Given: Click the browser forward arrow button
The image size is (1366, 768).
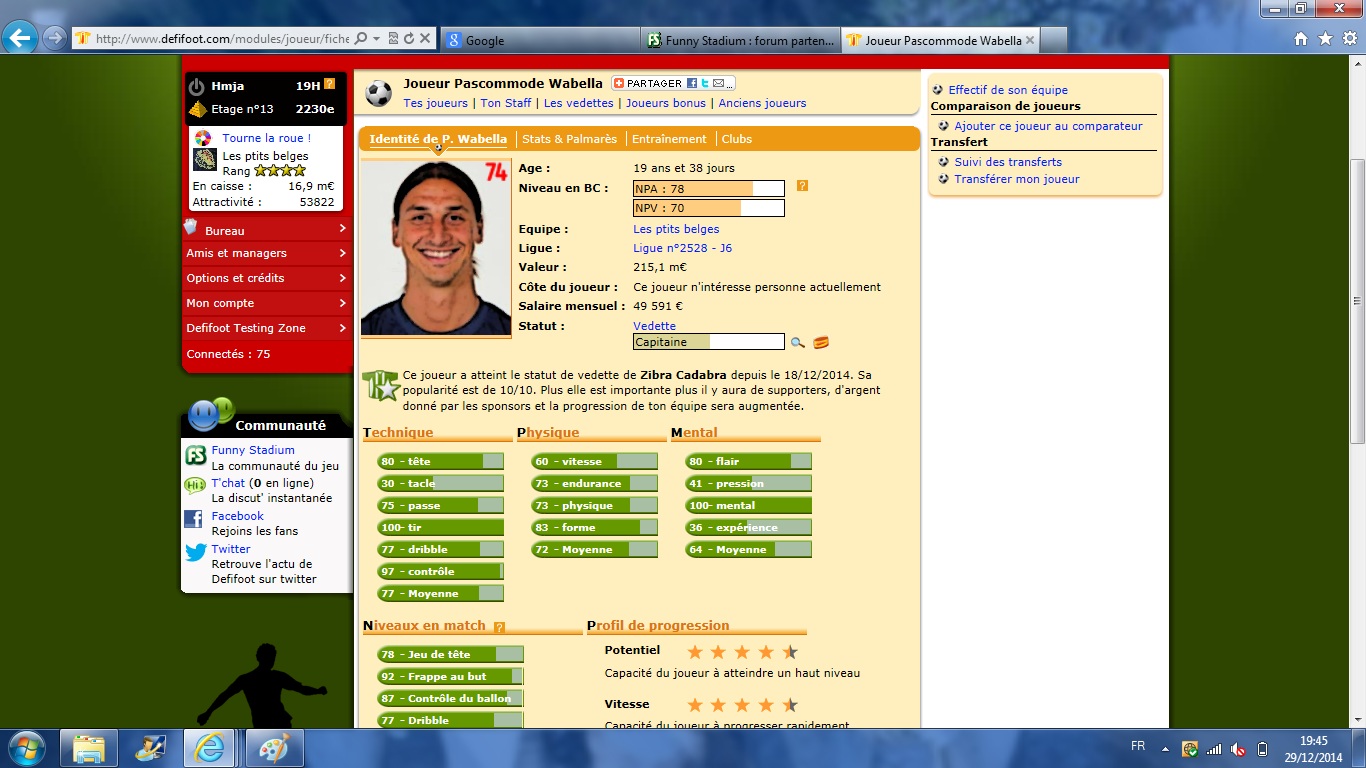Looking at the screenshot, I should pyautogui.click(x=55, y=39).
